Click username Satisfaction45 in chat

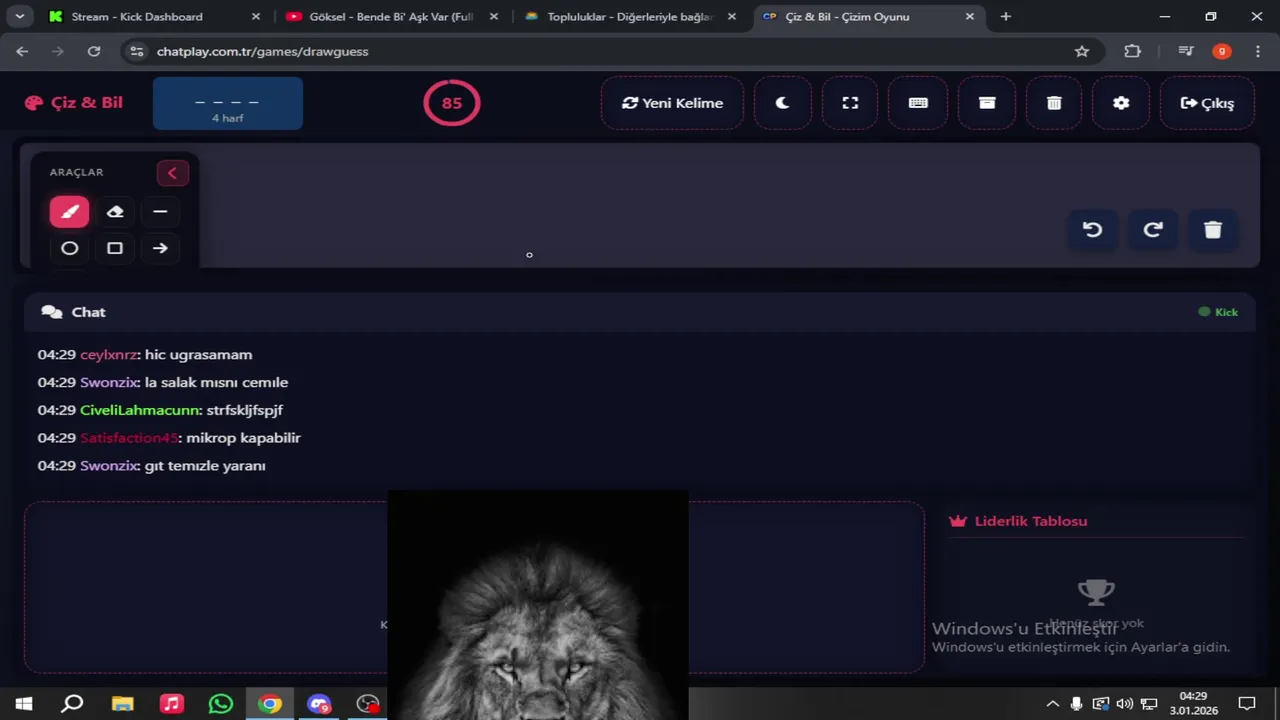point(128,438)
